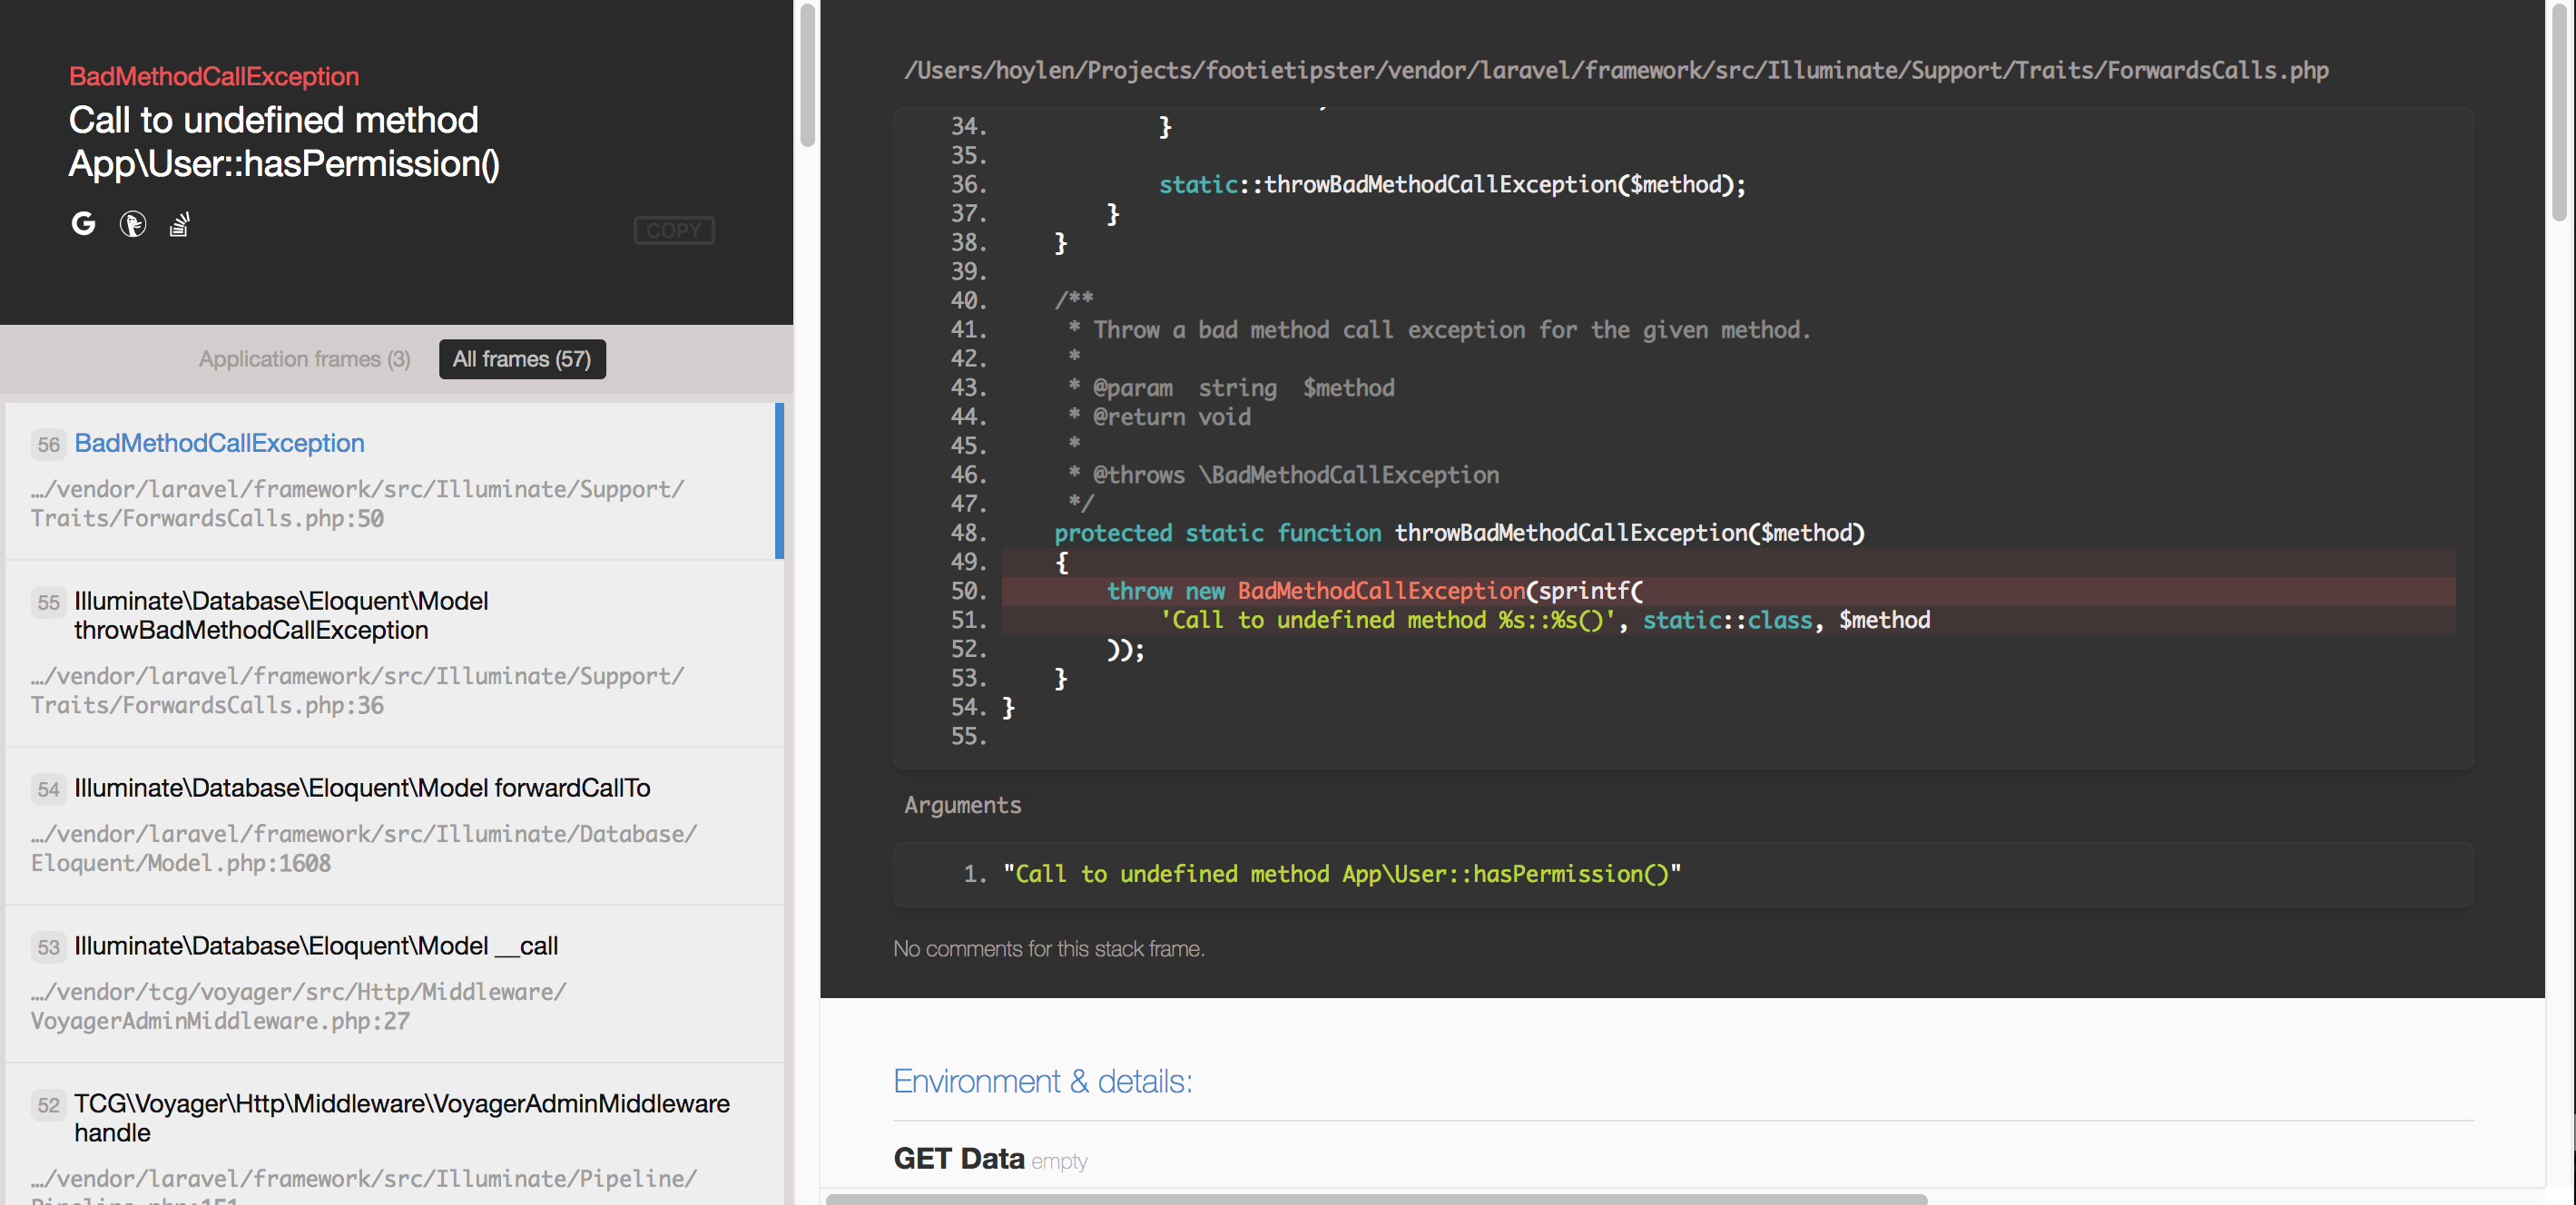Open frame 56 BadMethodCallException
This screenshot has height=1205, width=2576.
coord(218,443)
